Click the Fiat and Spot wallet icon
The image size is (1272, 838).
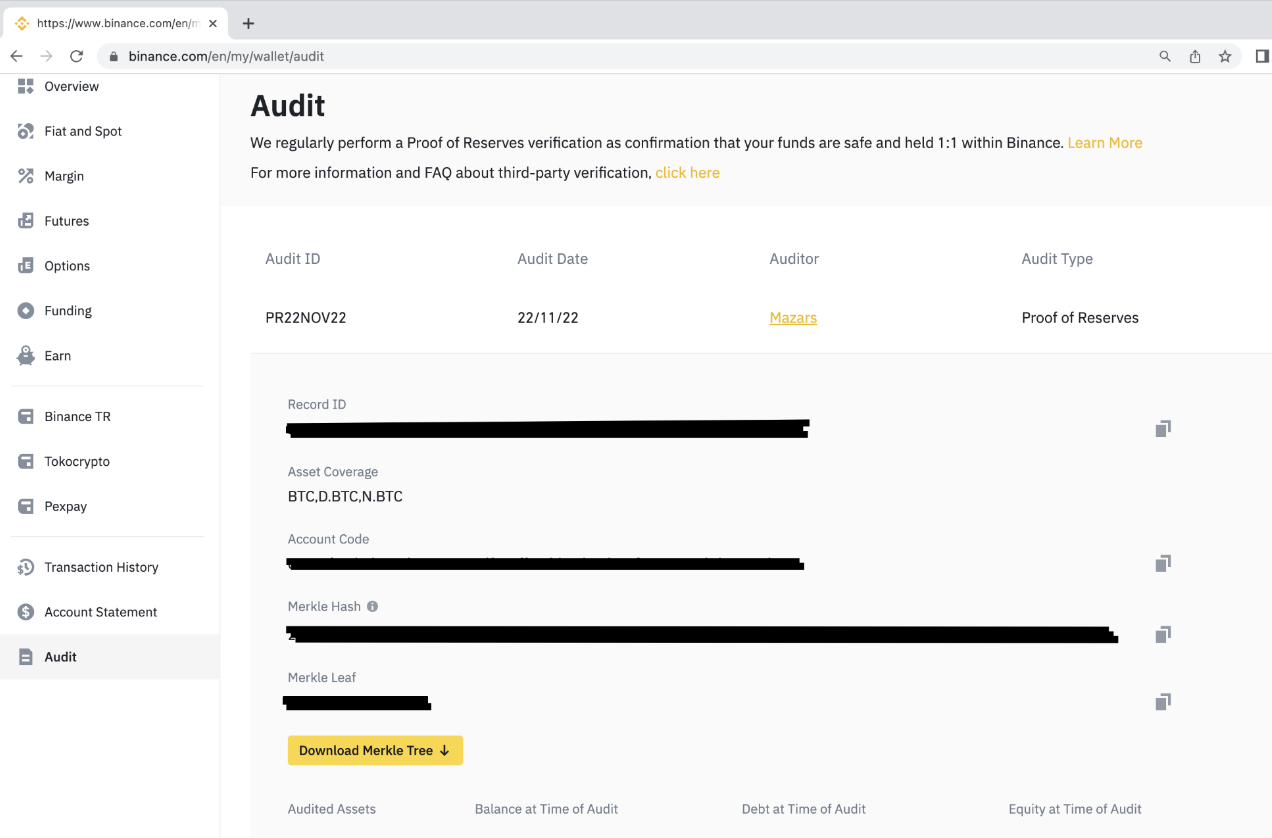pyautogui.click(x=26, y=131)
